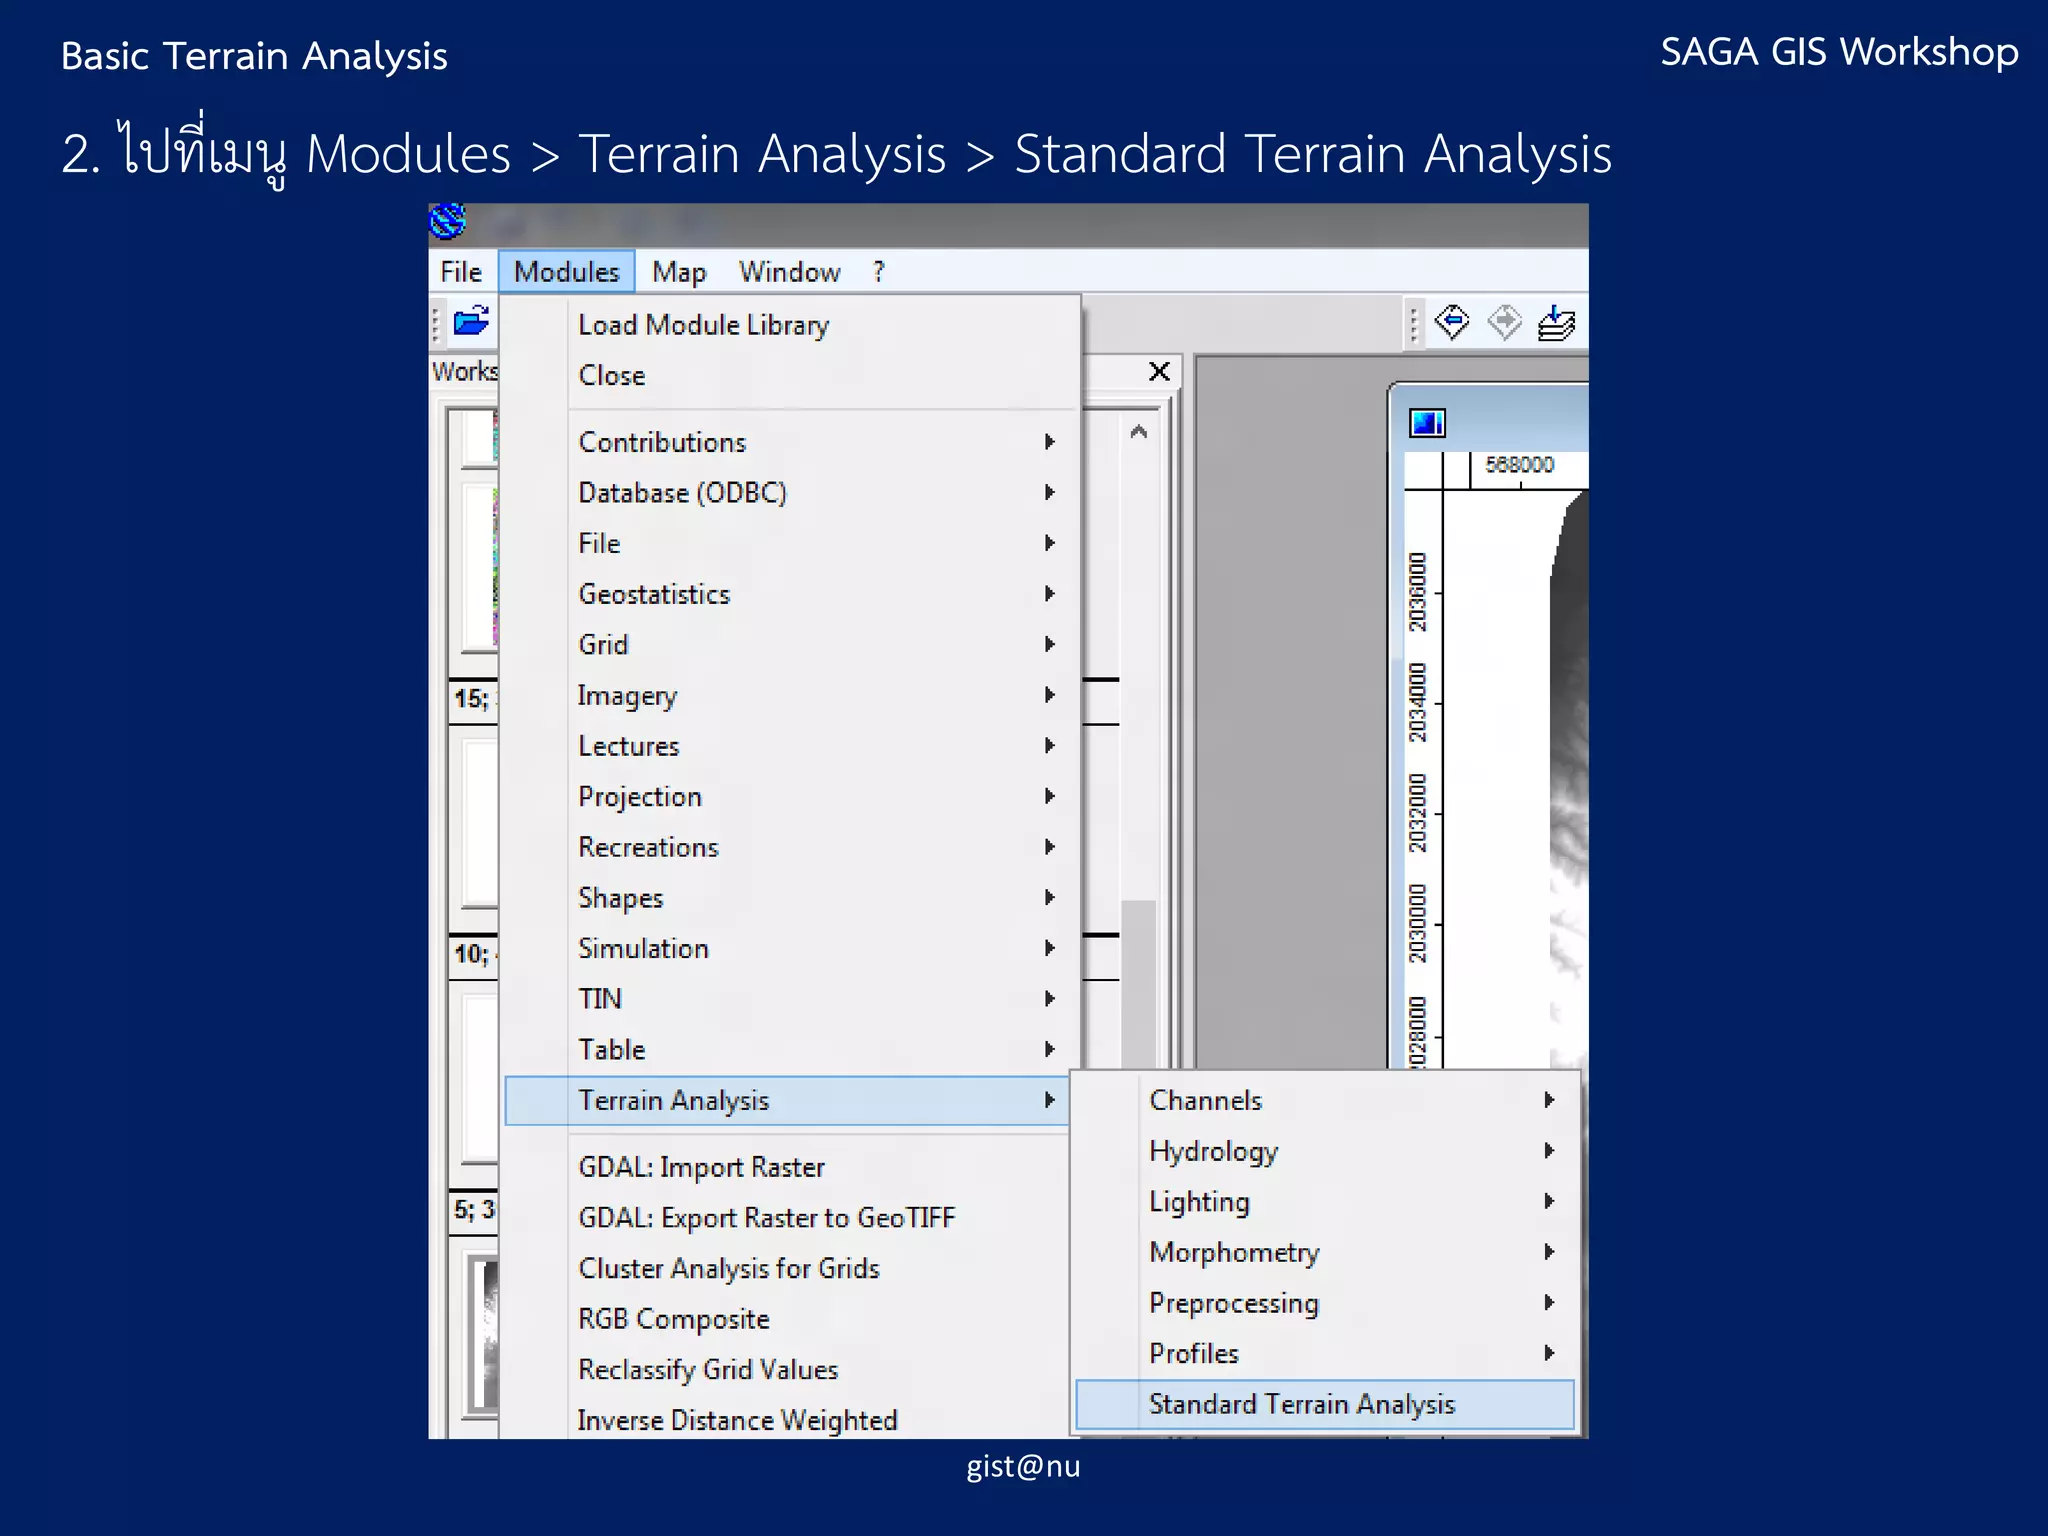Click the workspace vertical scrollbar thumb
2048x1536 pixels.
click(x=1138, y=983)
